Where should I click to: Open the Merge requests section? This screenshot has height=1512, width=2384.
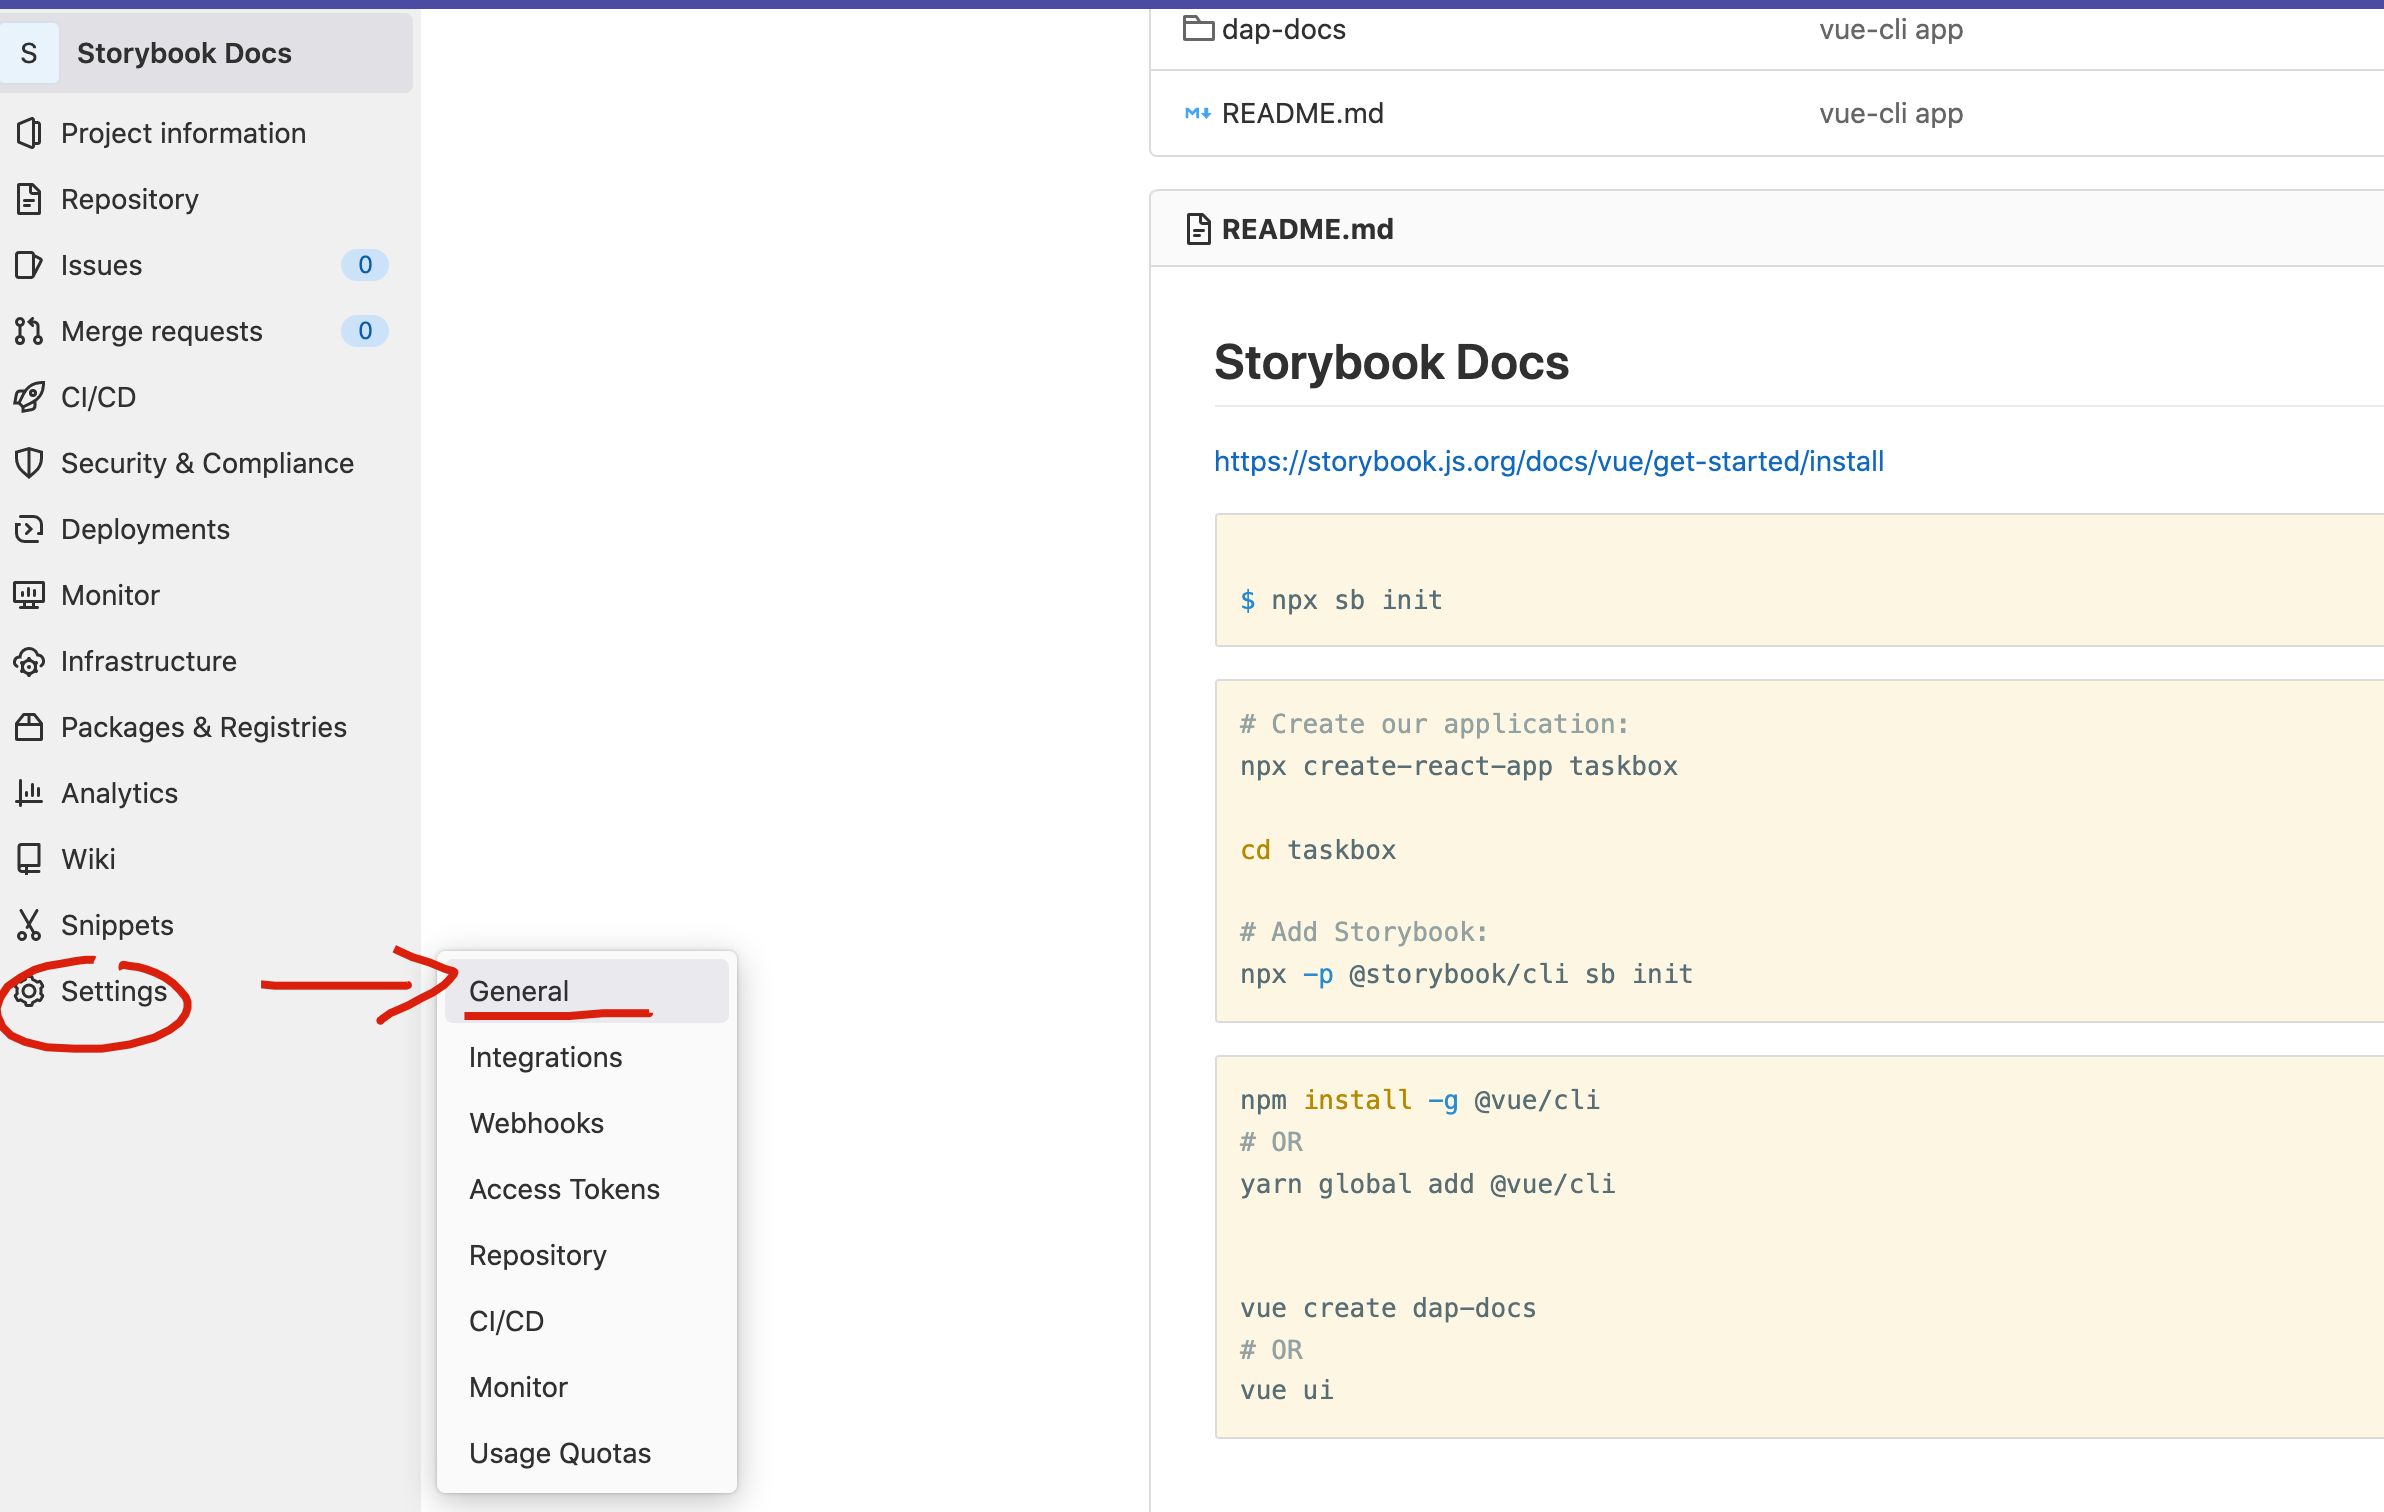pyautogui.click(x=162, y=331)
